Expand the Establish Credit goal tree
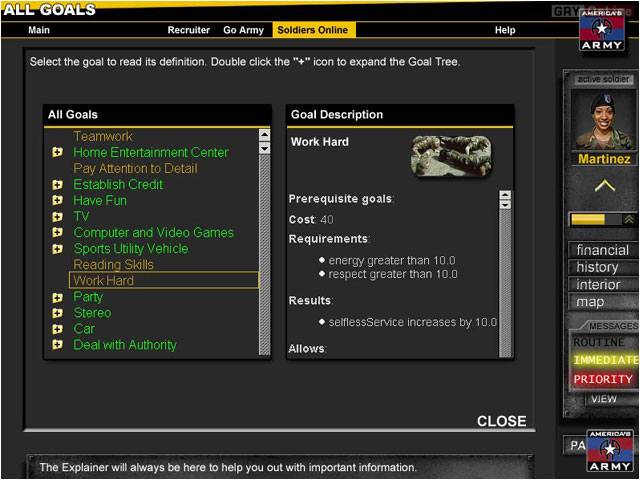Viewport: 640px width, 480px height. click(58, 185)
